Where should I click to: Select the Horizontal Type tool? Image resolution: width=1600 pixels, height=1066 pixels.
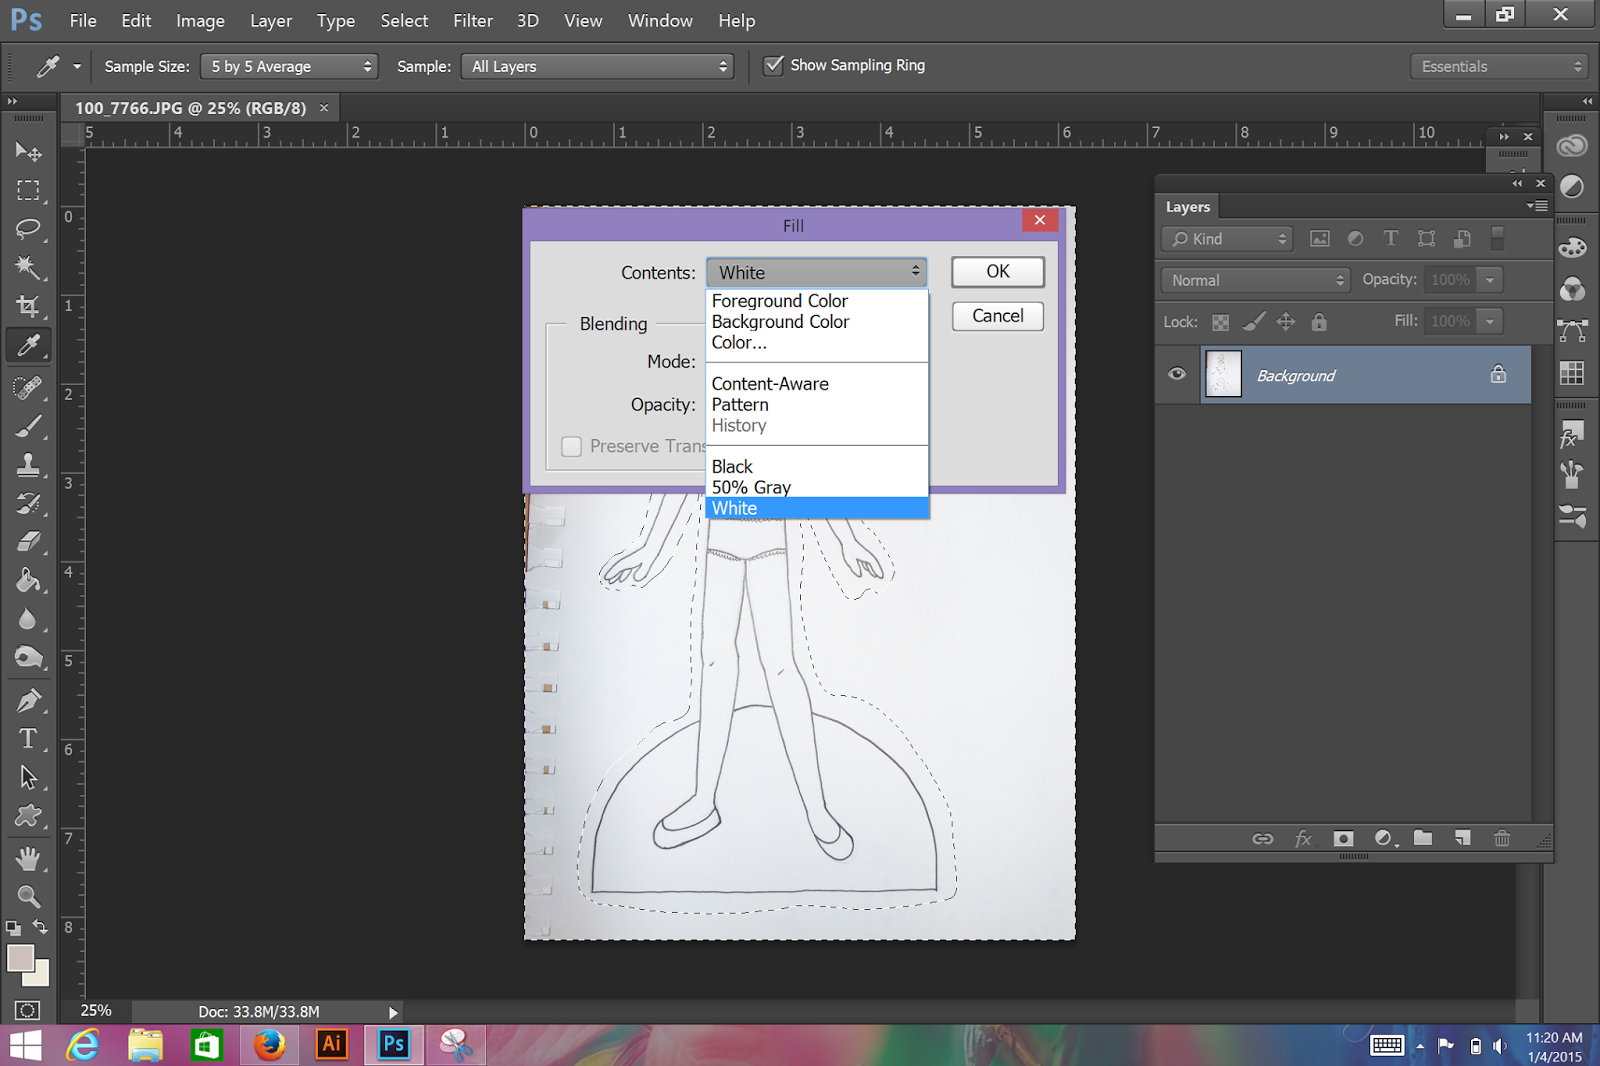tap(28, 738)
